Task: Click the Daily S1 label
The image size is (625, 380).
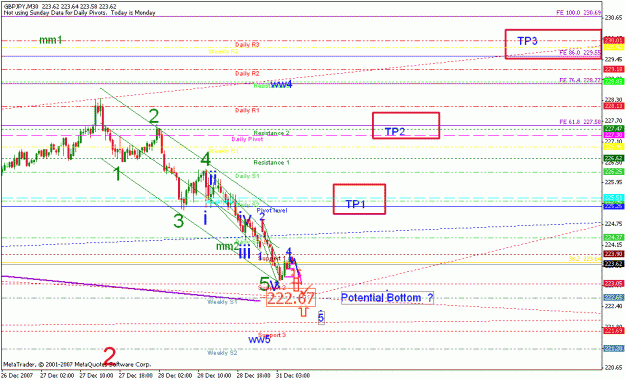Action: tap(247, 176)
